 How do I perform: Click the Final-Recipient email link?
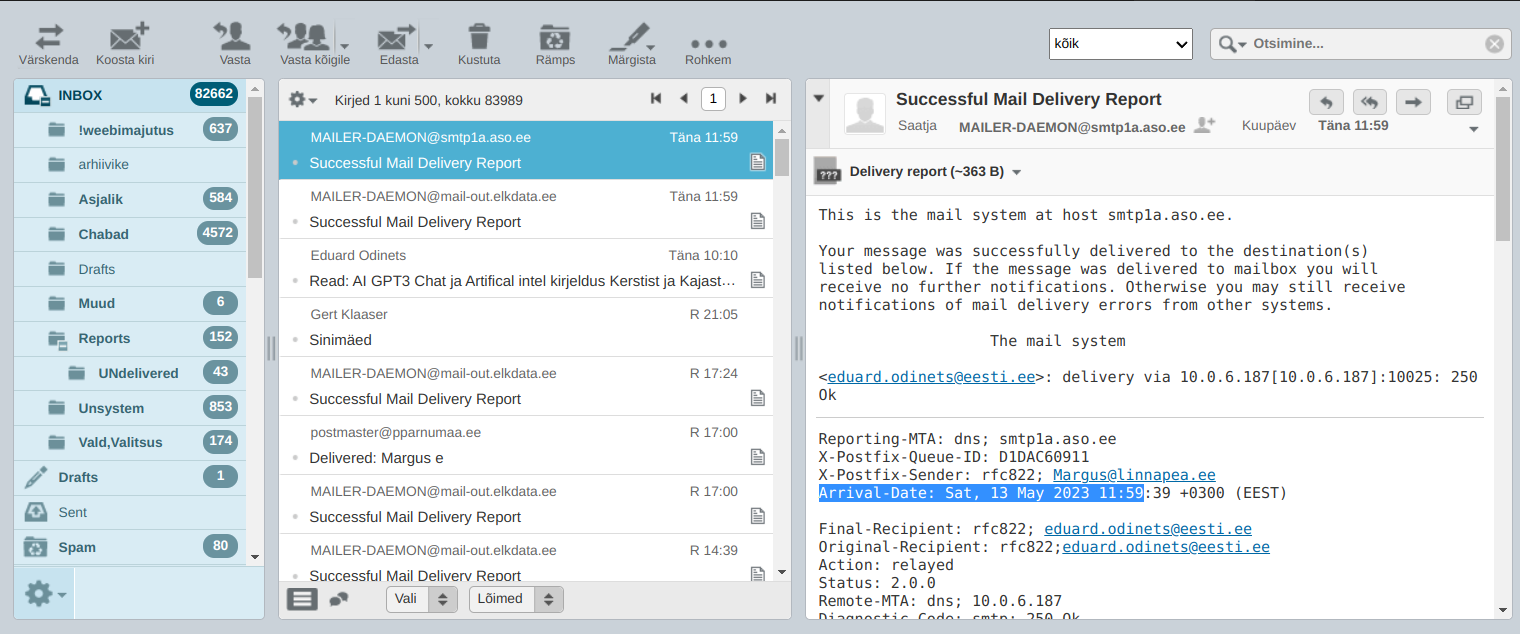1148,528
